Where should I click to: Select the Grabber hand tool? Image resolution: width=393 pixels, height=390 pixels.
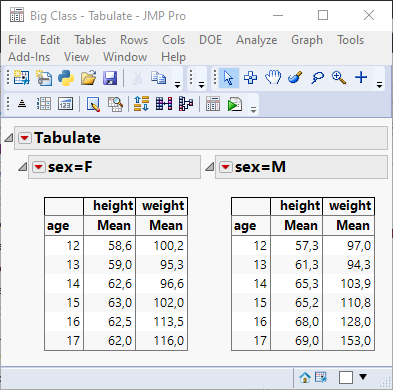point(273,77)
